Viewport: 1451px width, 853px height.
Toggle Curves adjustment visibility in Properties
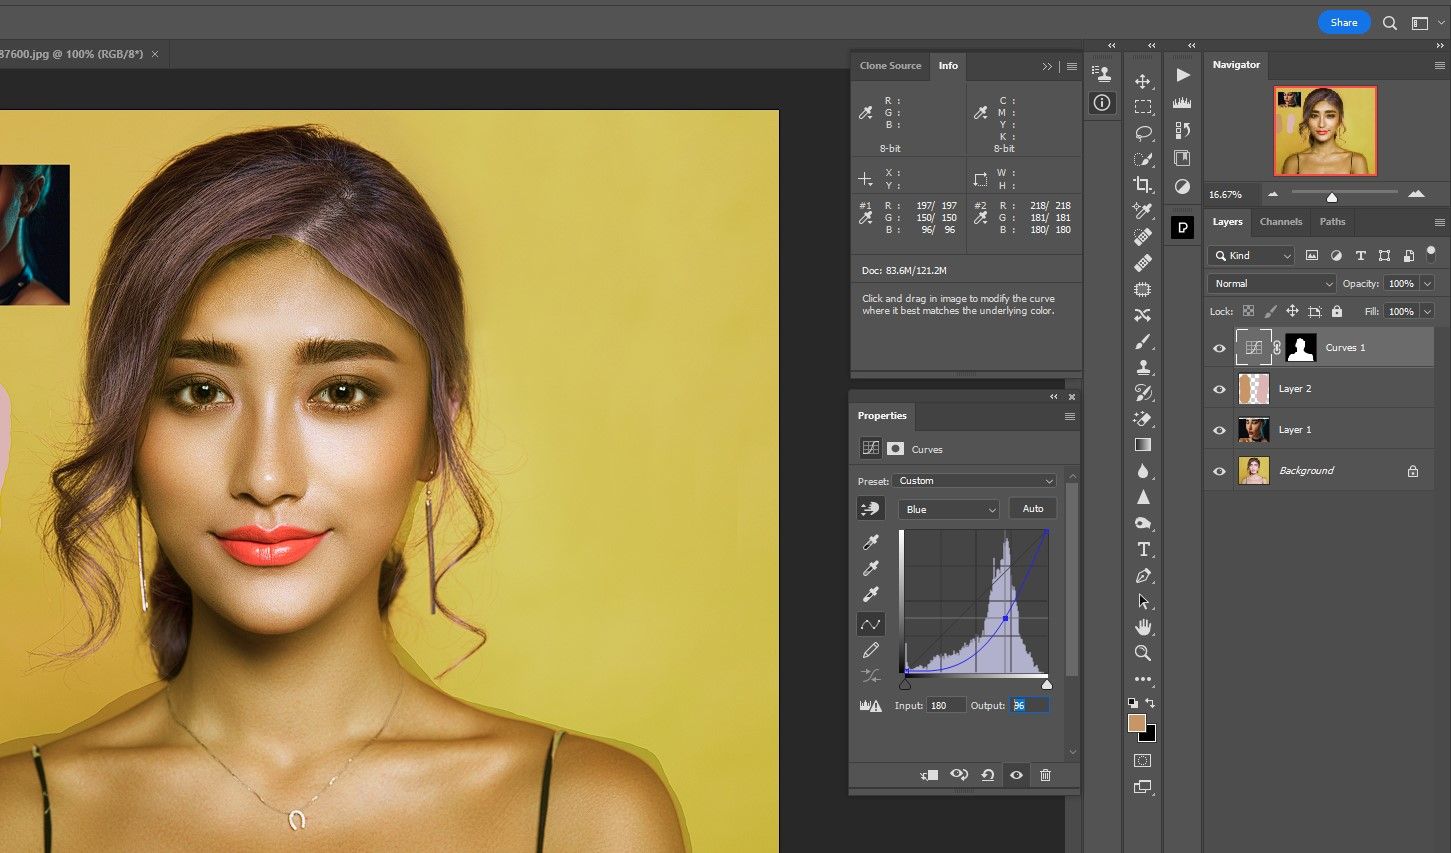click(1016, 775)
